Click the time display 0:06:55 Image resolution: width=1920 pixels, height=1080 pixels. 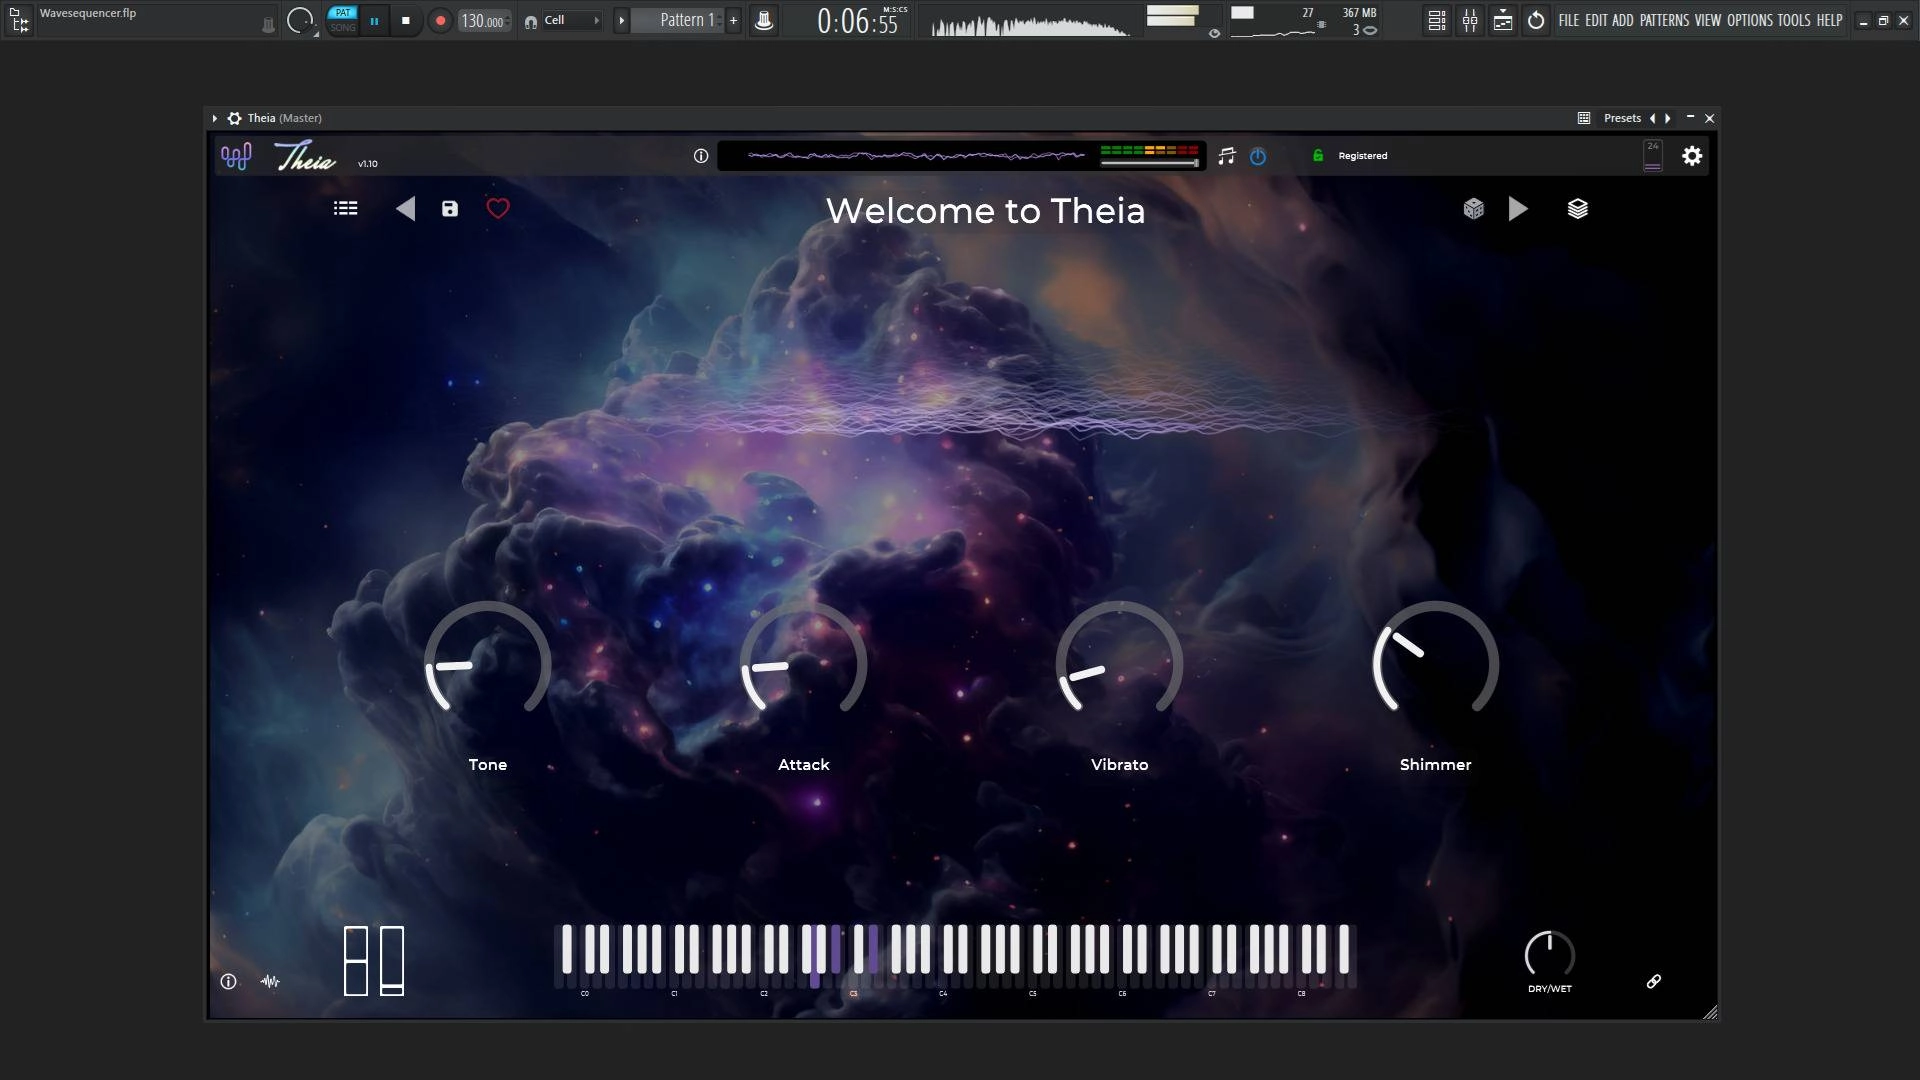tap(858, 21)
